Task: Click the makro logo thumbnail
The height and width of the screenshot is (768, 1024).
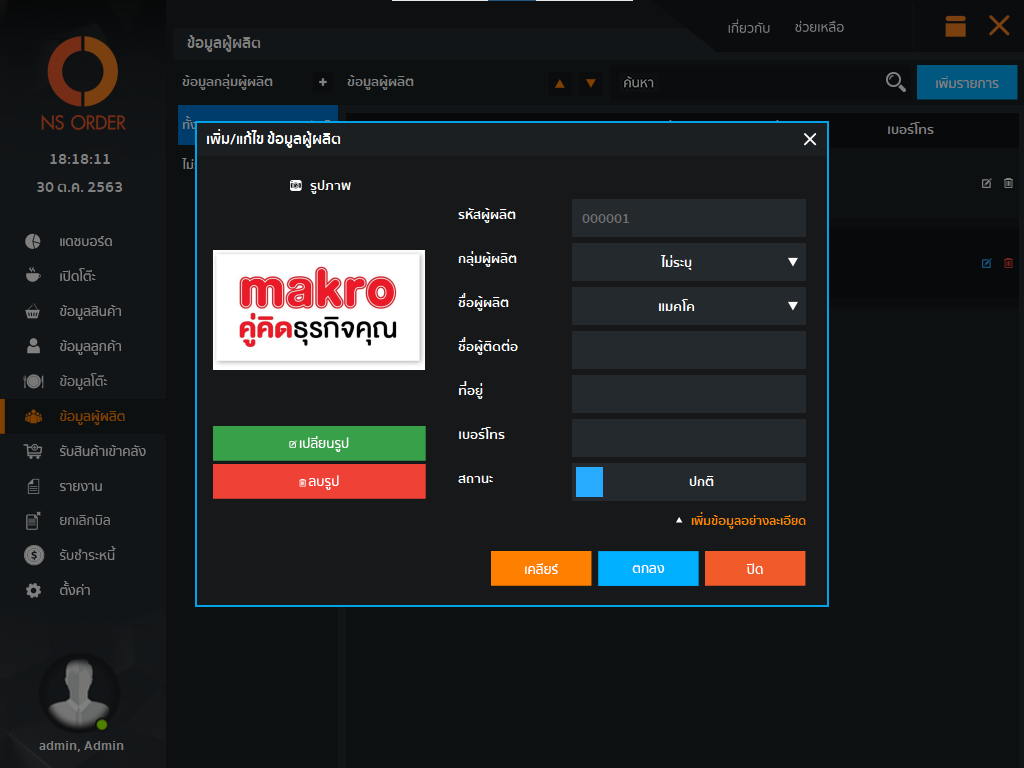Action: pos(319,310)
